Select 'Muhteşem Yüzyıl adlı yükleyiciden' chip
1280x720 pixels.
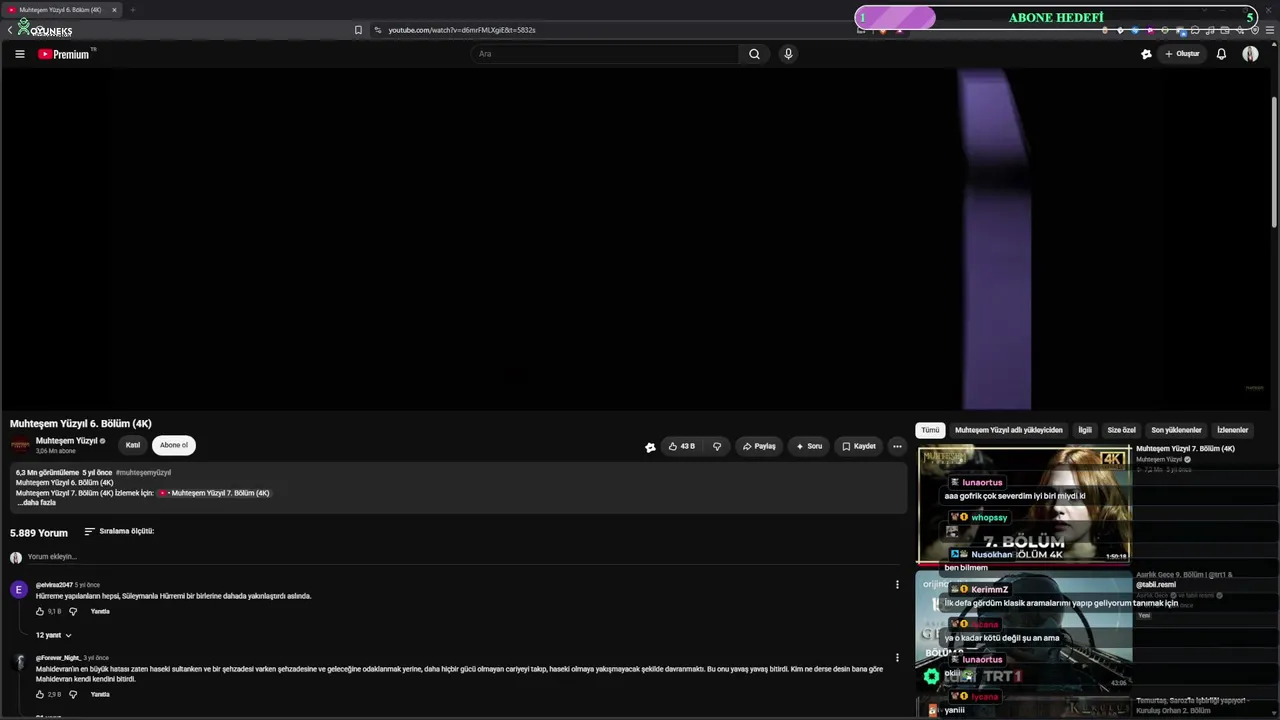[1009, 430]
